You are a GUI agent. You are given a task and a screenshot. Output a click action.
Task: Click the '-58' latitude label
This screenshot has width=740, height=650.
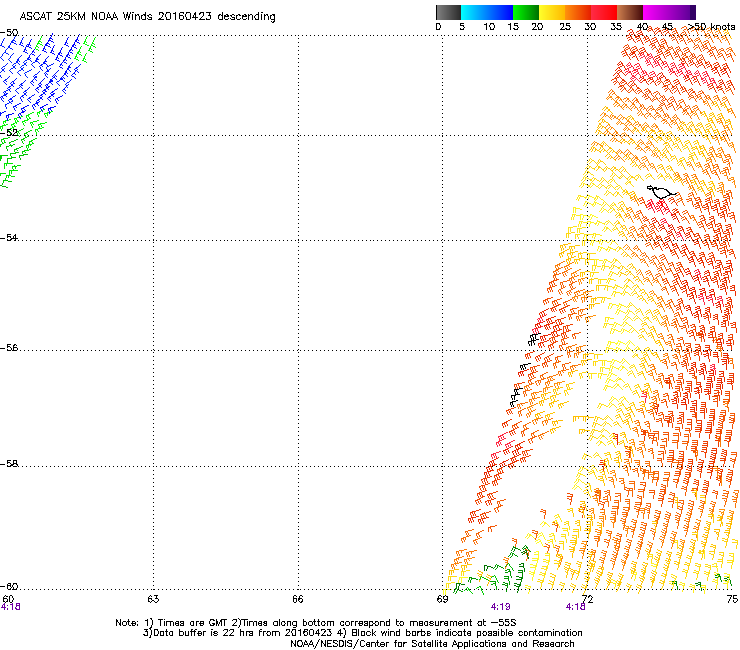[9, 464]
